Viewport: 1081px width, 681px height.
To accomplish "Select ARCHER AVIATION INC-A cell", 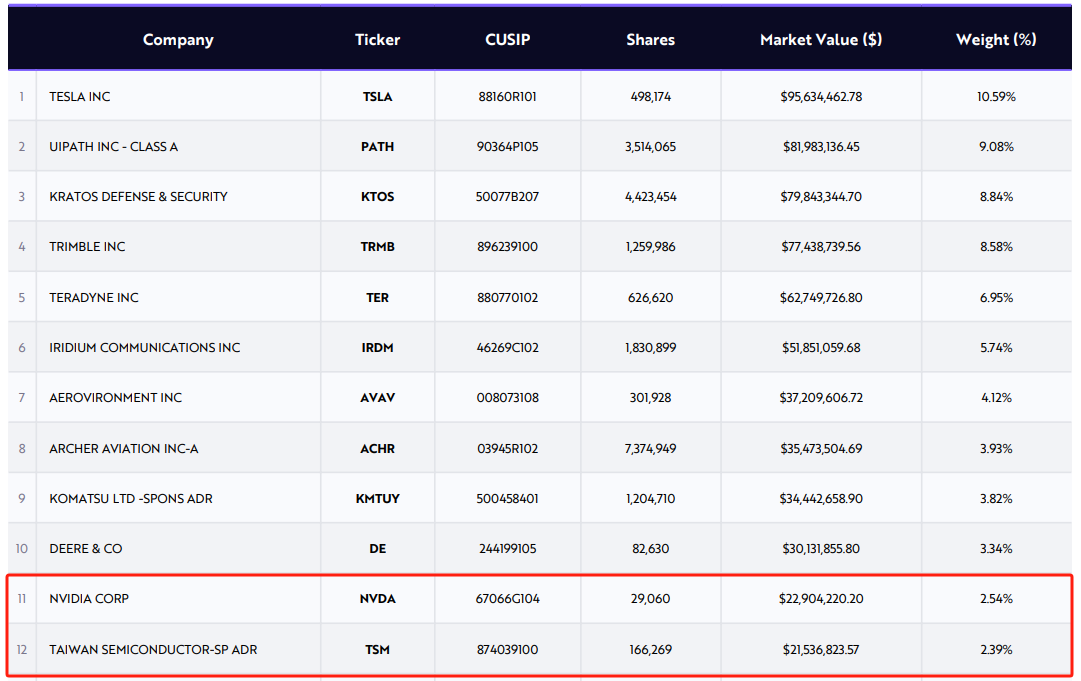I will 123,449.
